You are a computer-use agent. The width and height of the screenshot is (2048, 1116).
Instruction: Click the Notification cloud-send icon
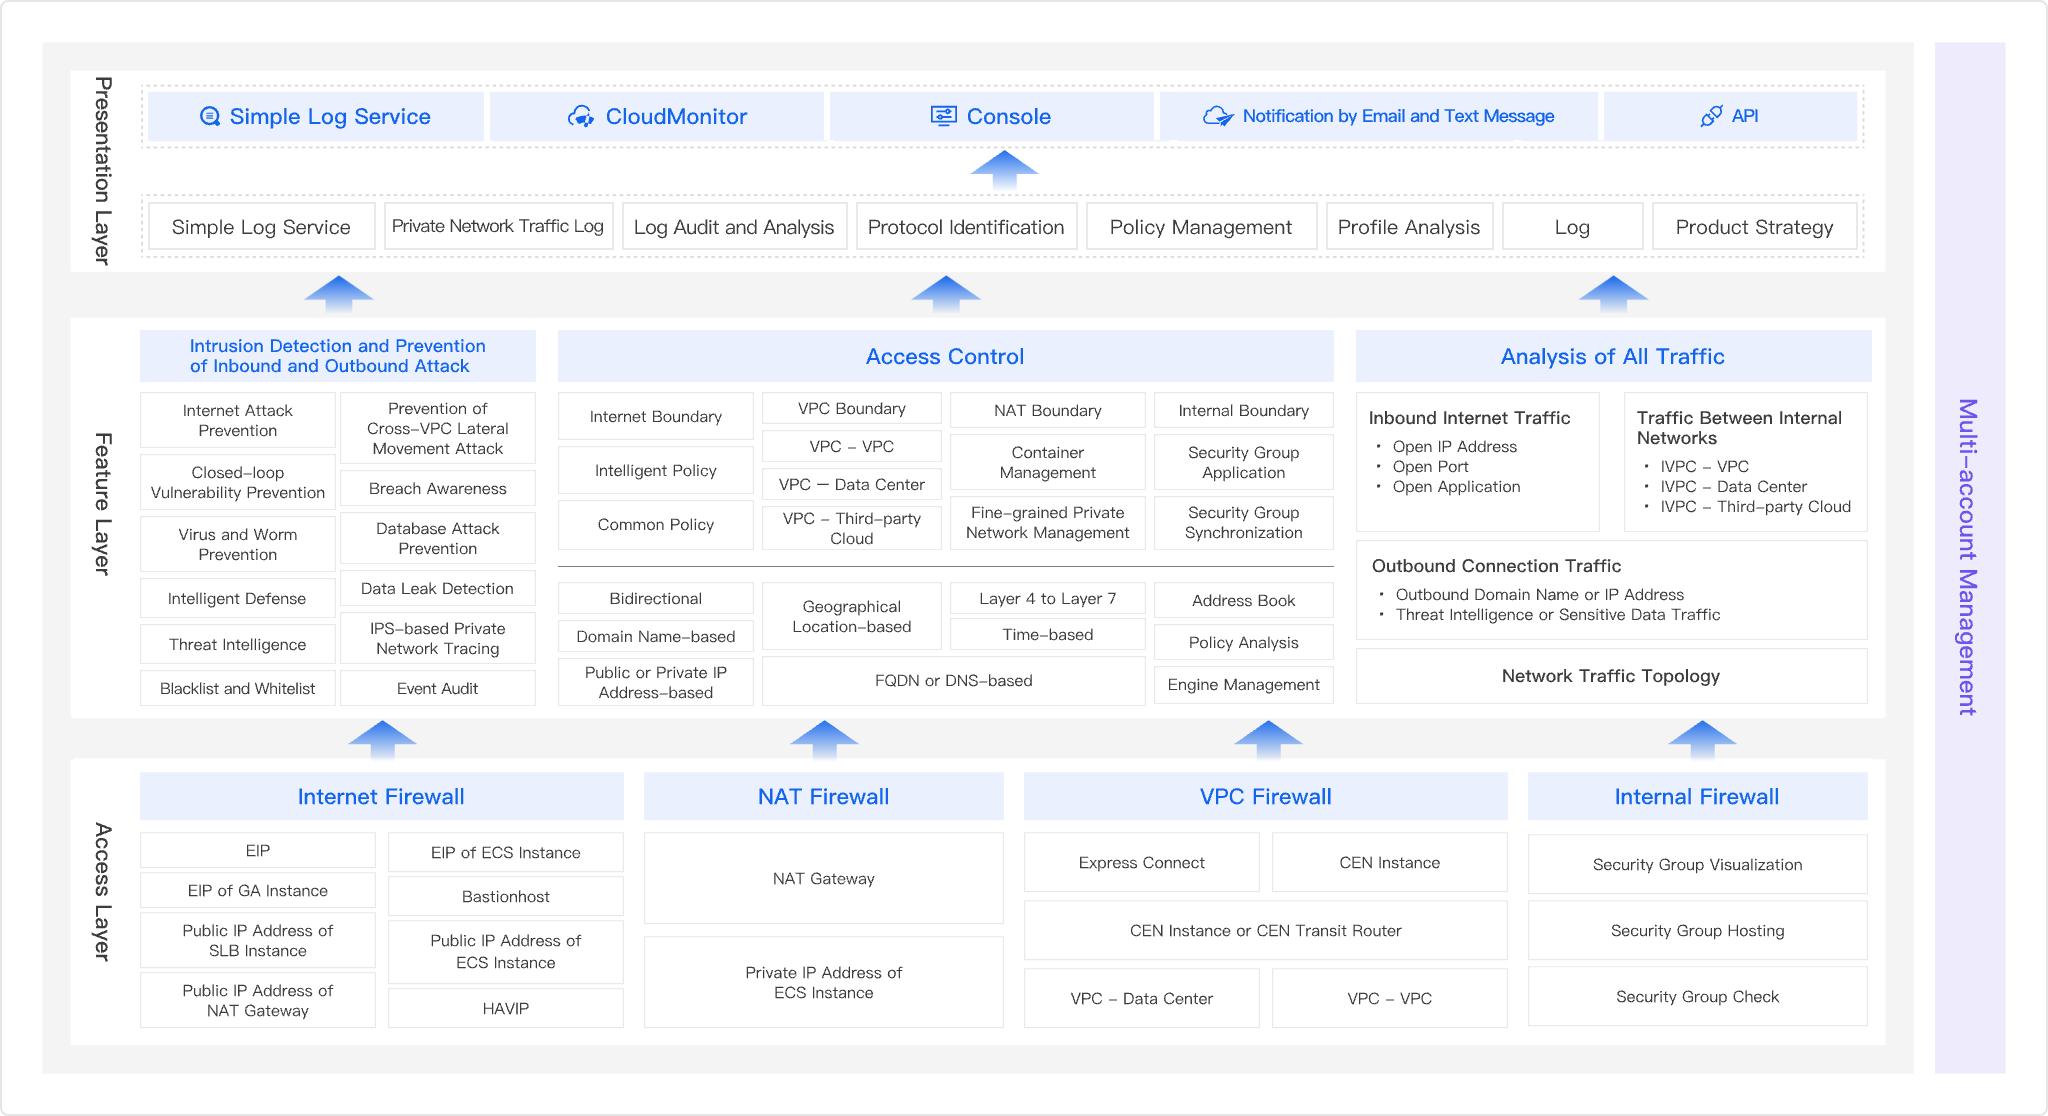click(1217, 116)
